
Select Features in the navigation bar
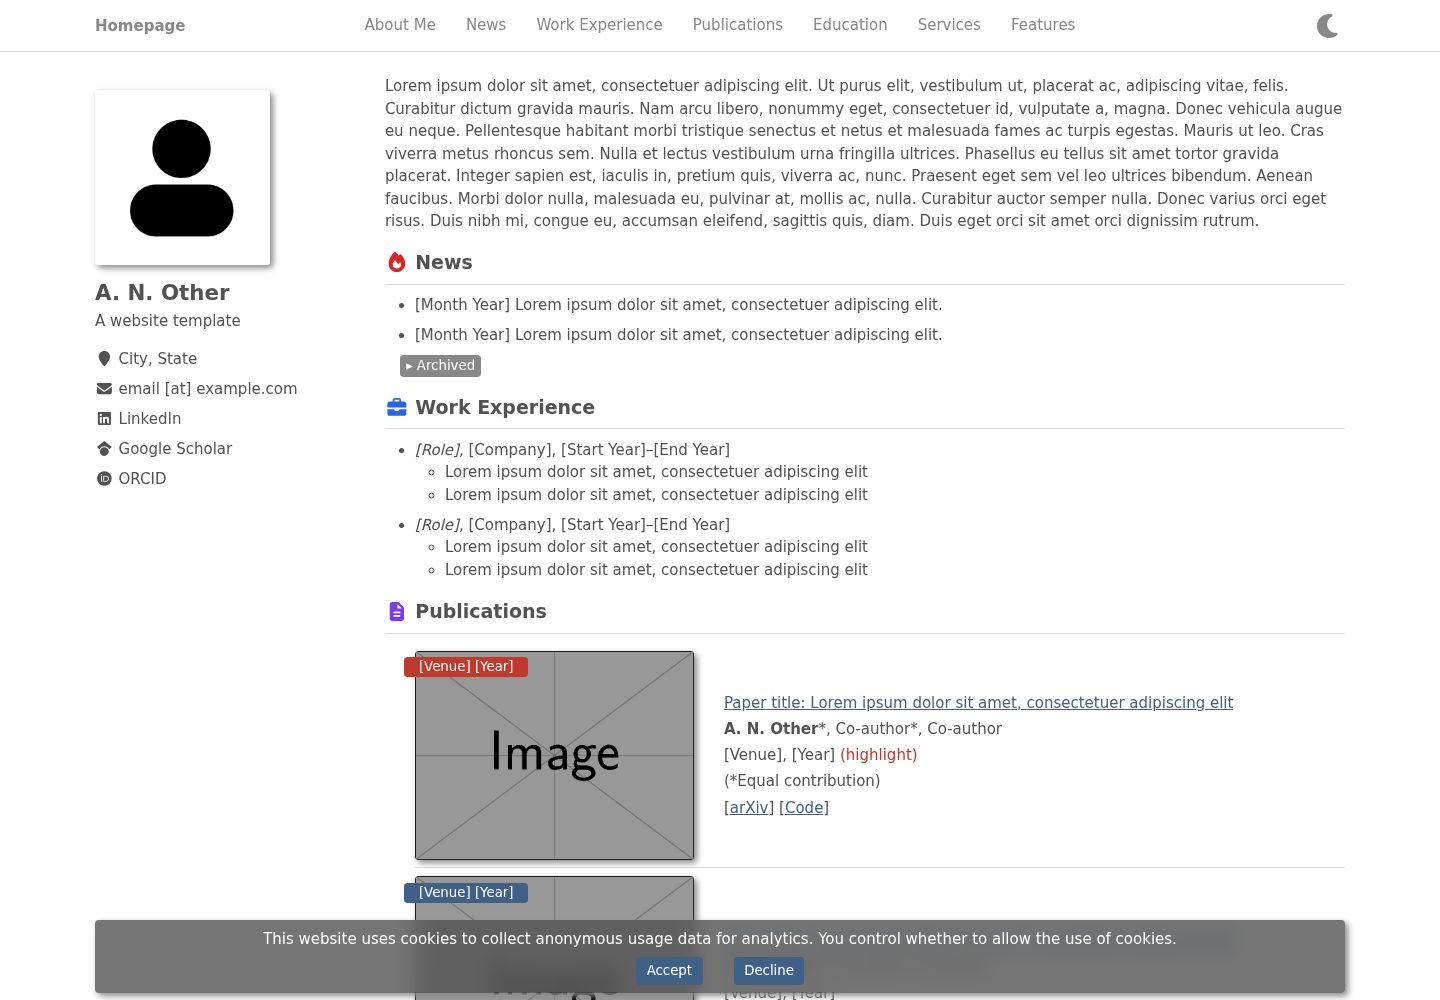click(x=1043, y=25)
